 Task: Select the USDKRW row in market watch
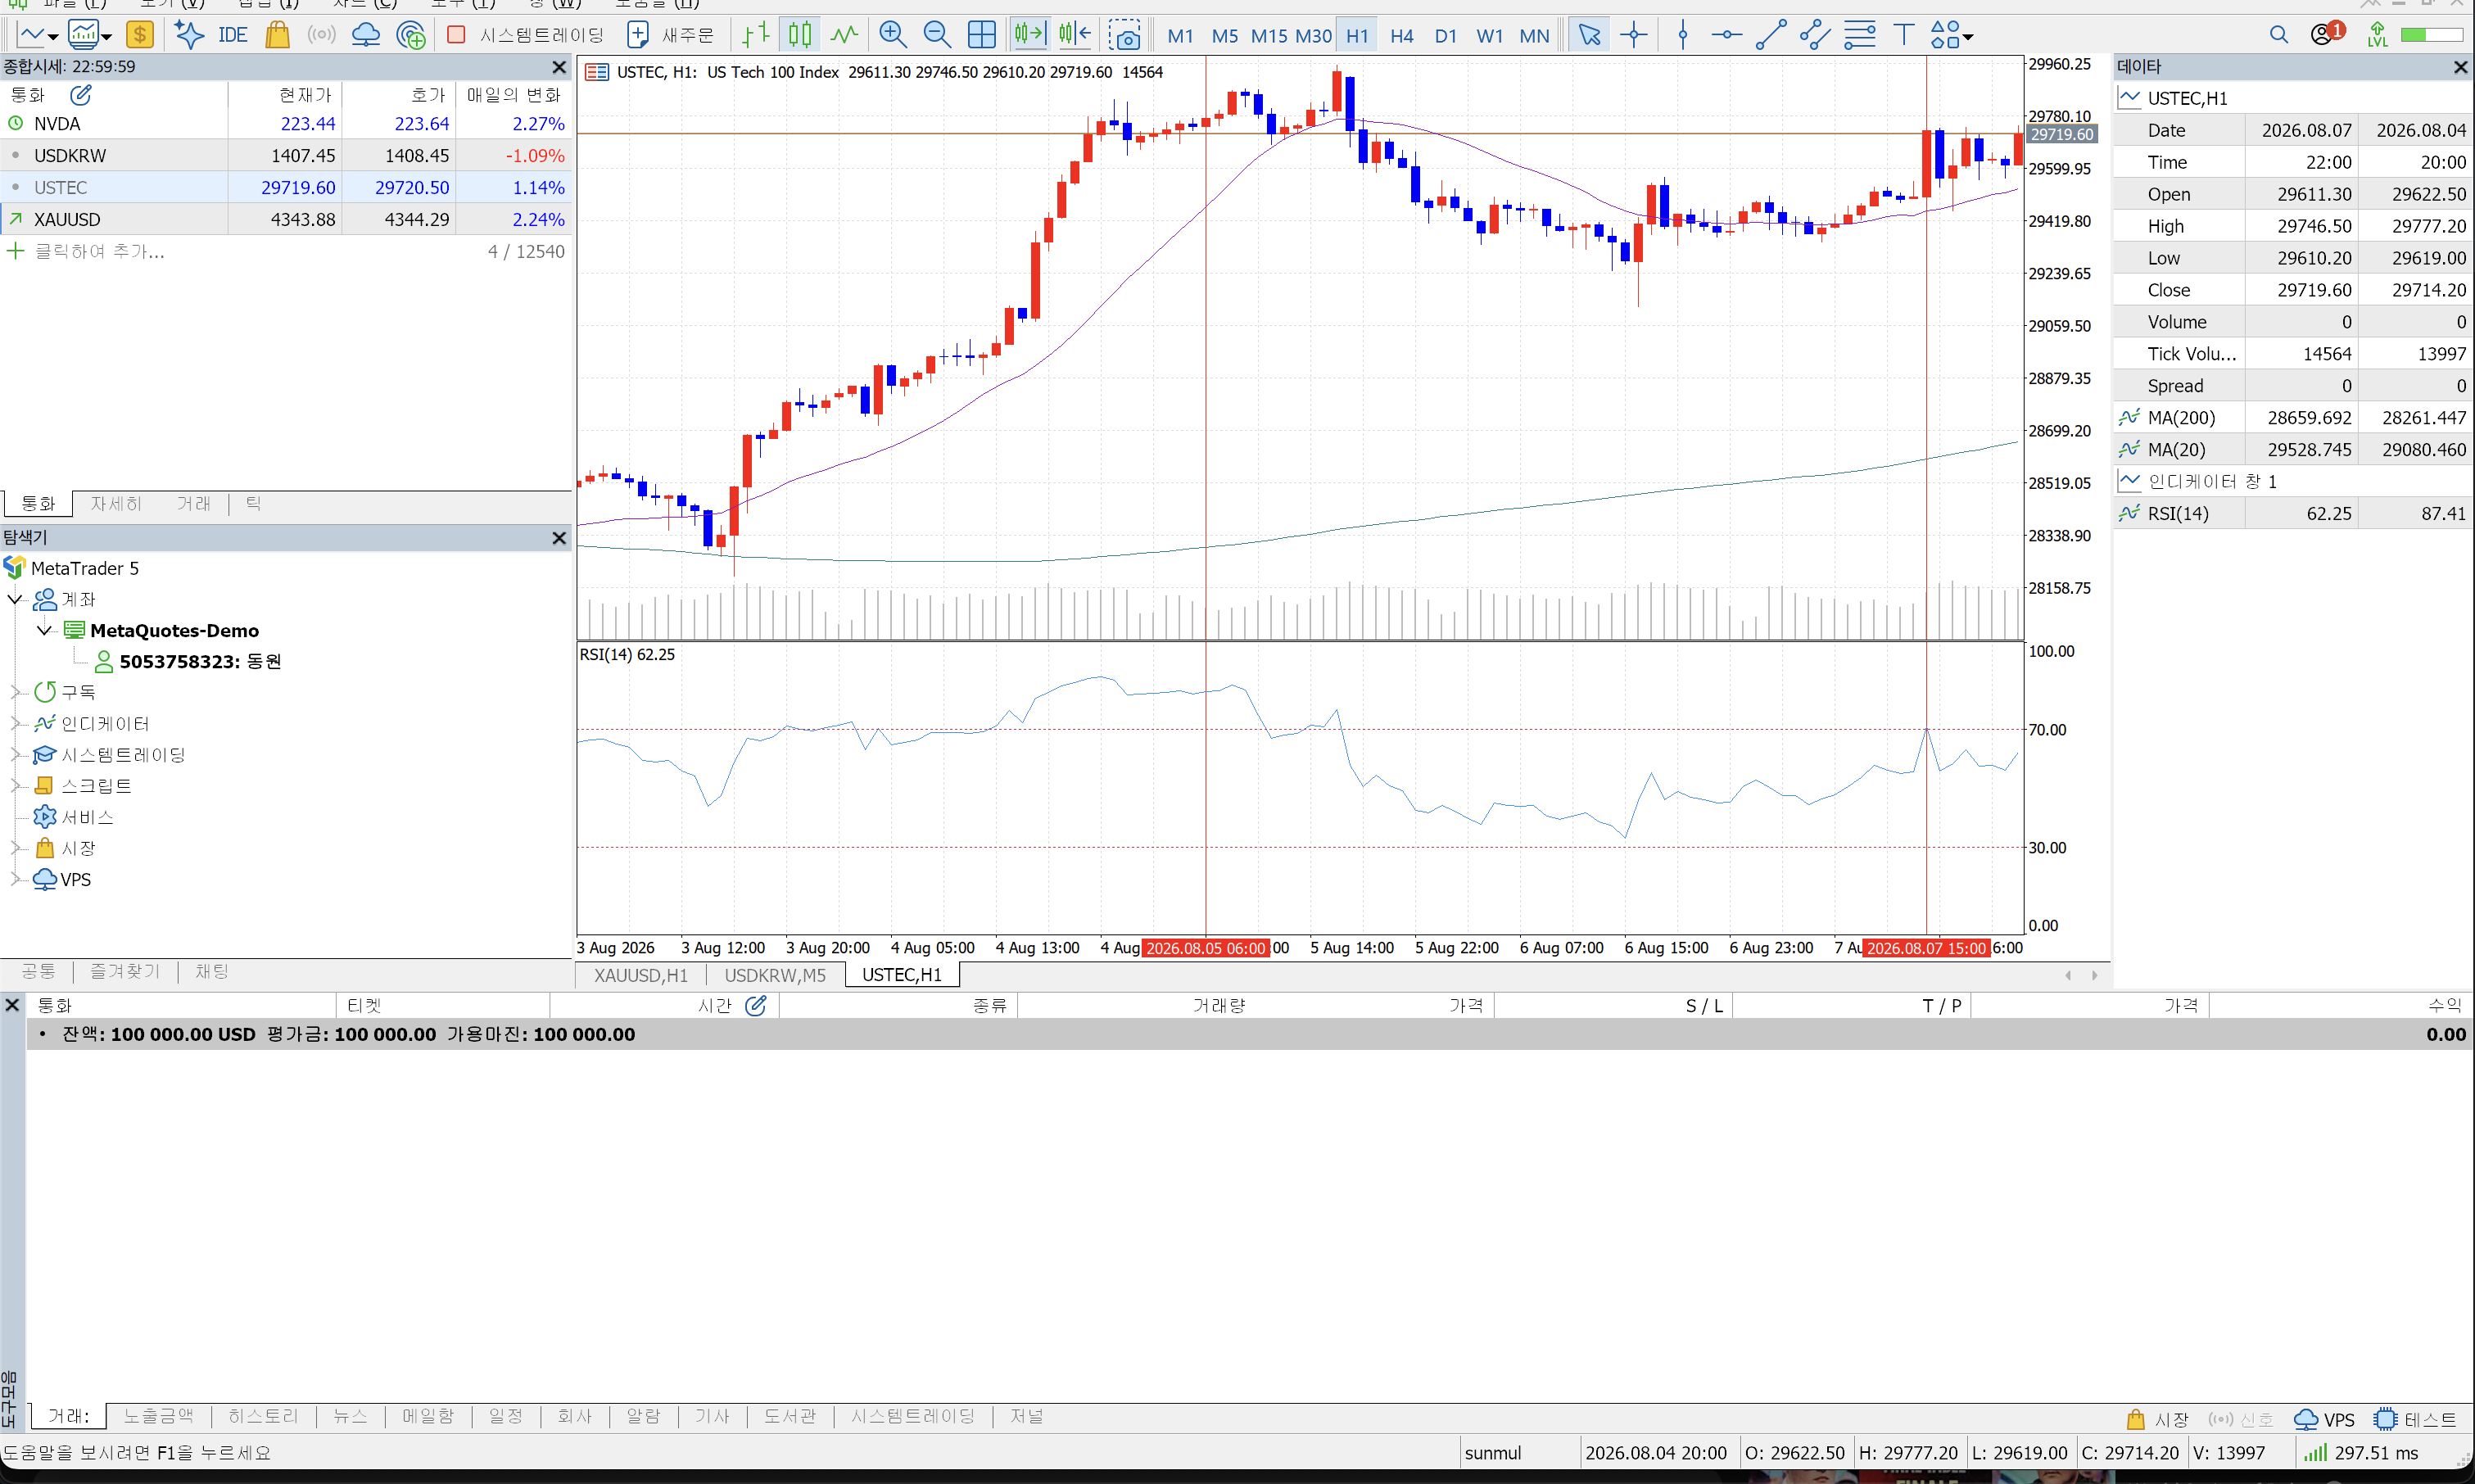286,155
